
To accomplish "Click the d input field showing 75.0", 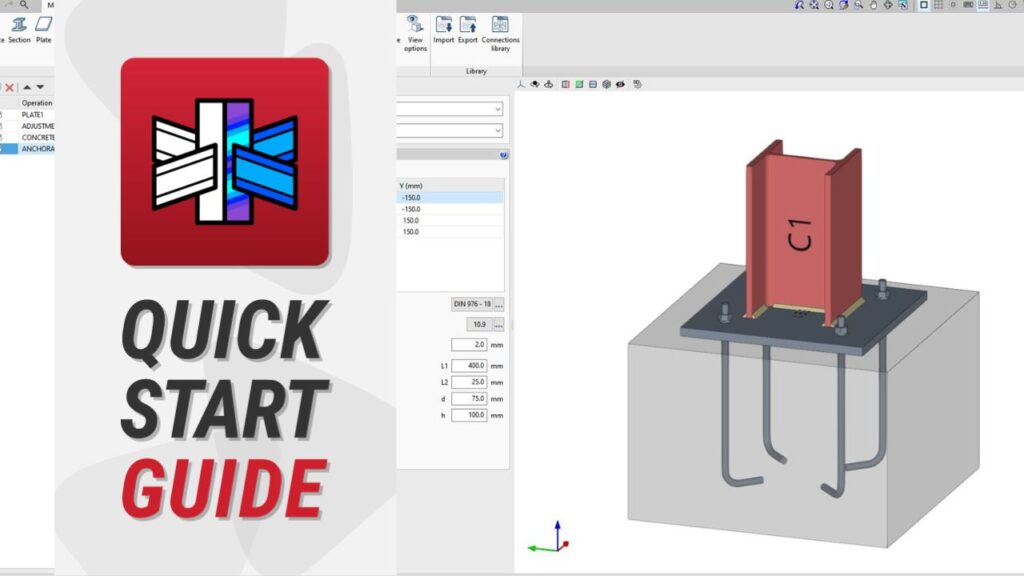I will coord(468,398).
